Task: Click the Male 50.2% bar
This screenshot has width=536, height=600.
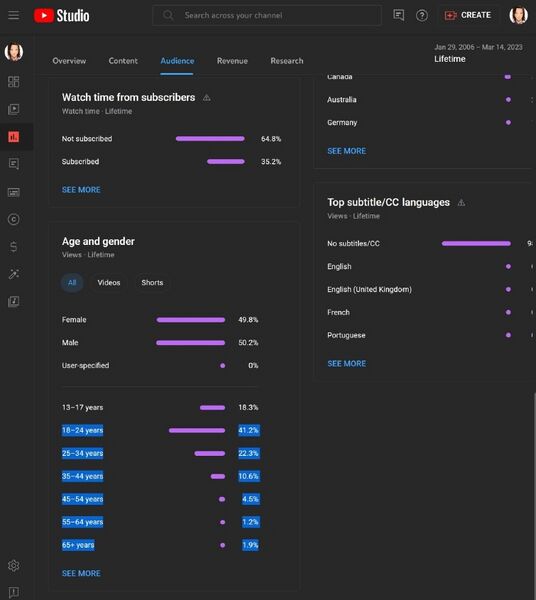Action: (x=191, y=343)
